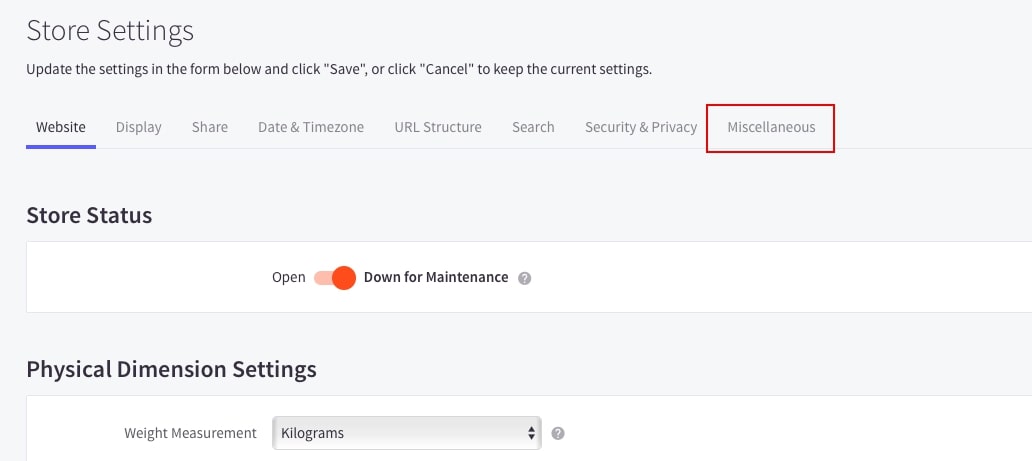This screenshot has height=461, width=1032.
Task: Select the Miscellaneous tab
Action: [771, 127]
